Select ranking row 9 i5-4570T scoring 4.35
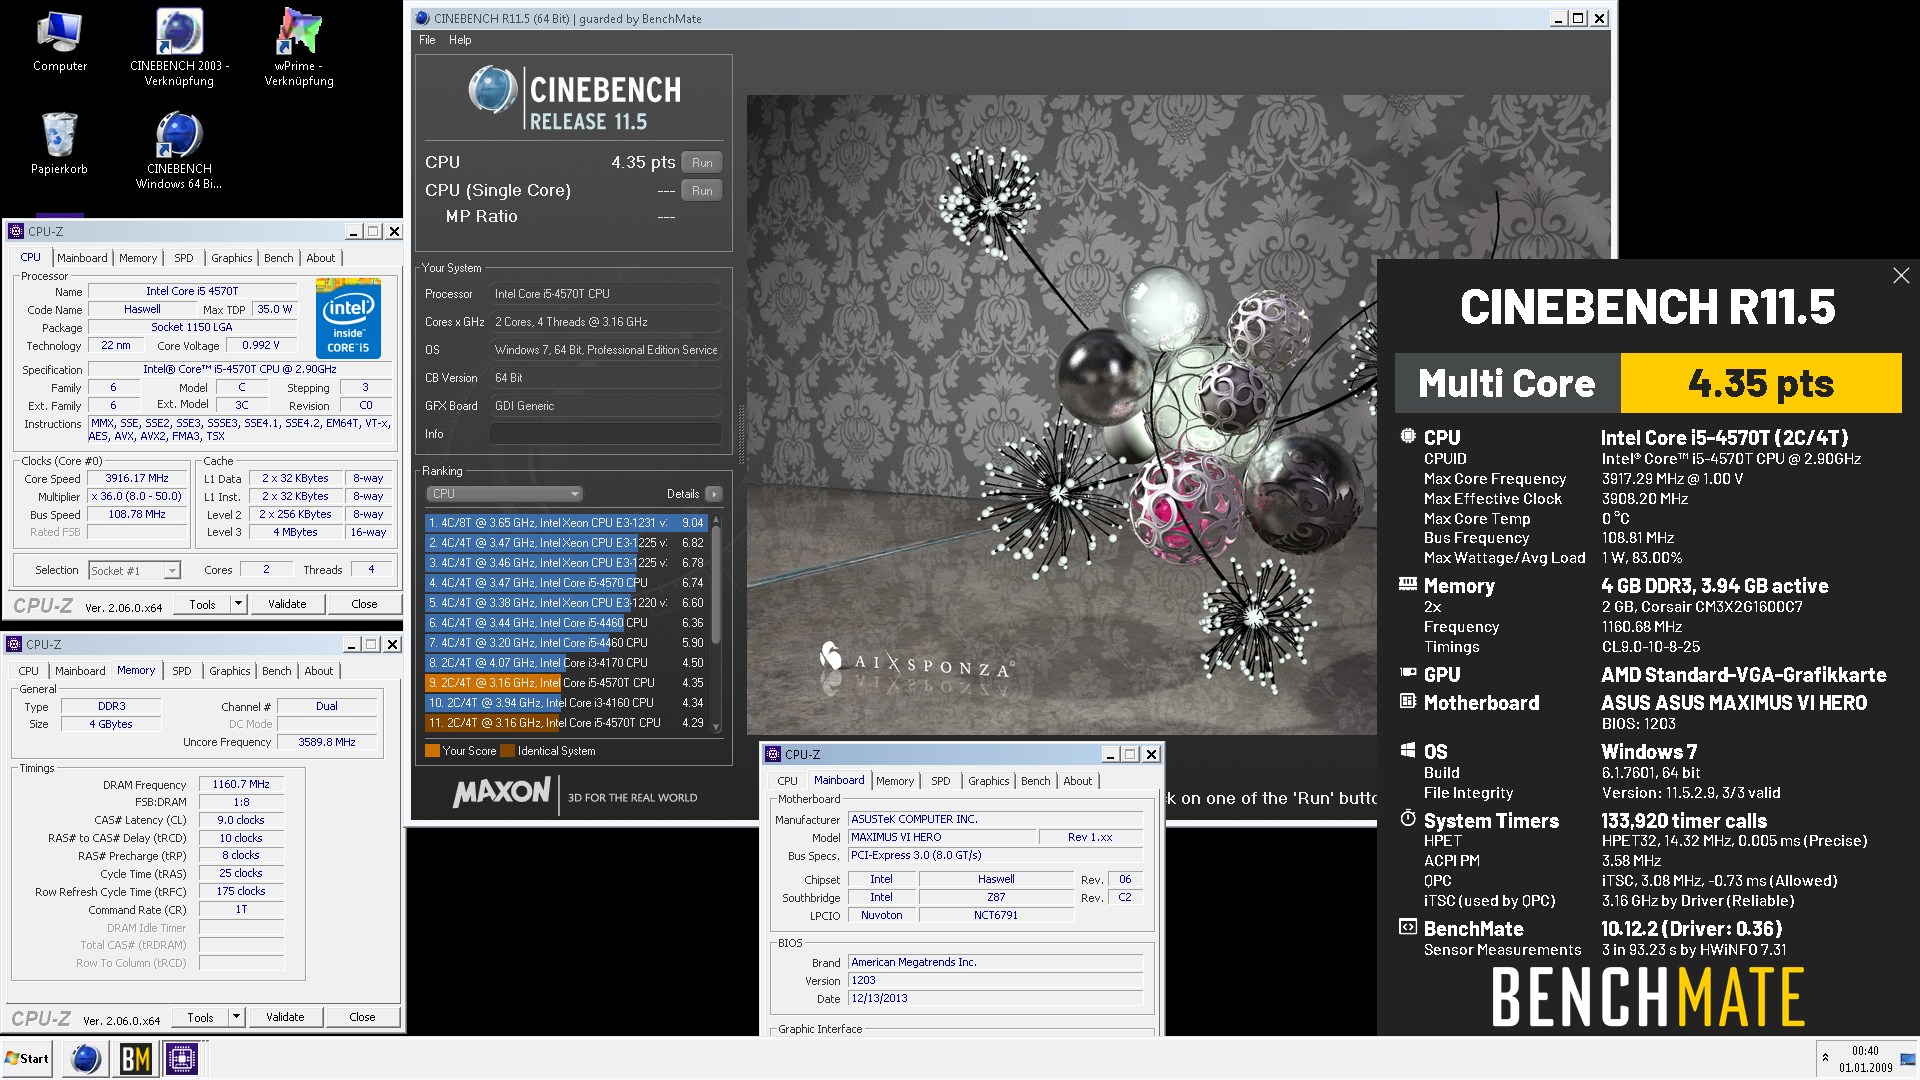This screenshot has height=1080, width=1920. [x=566, y=683]
